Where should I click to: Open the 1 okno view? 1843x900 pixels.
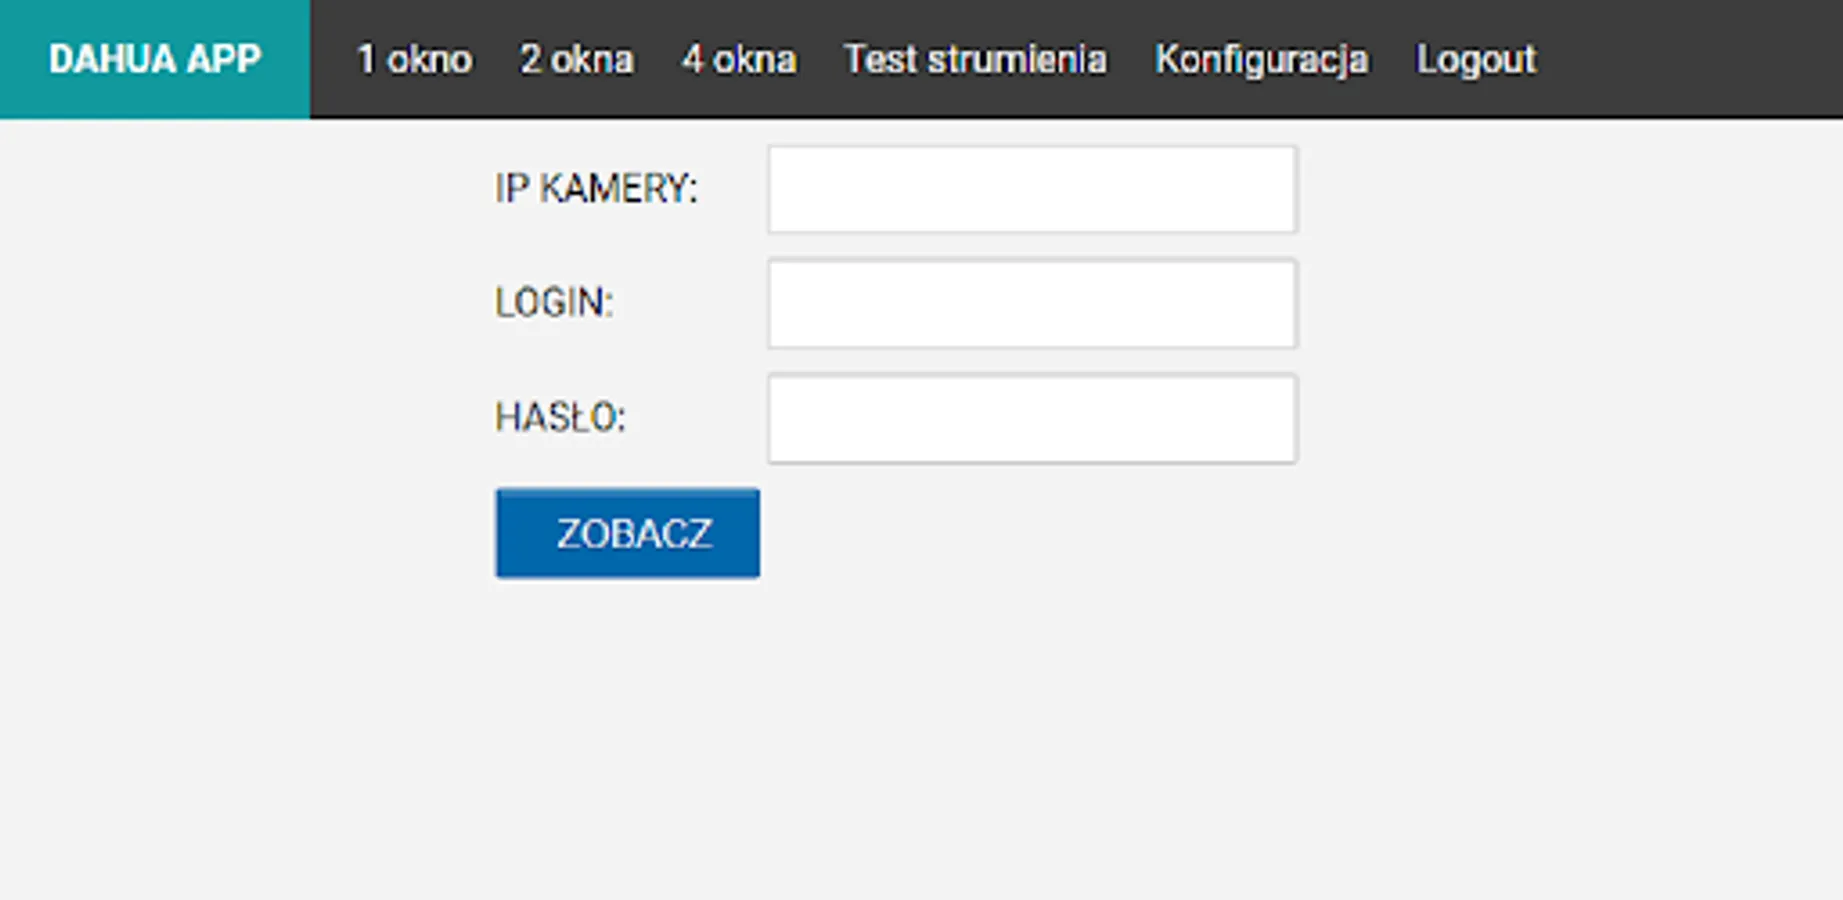point(414,60)
